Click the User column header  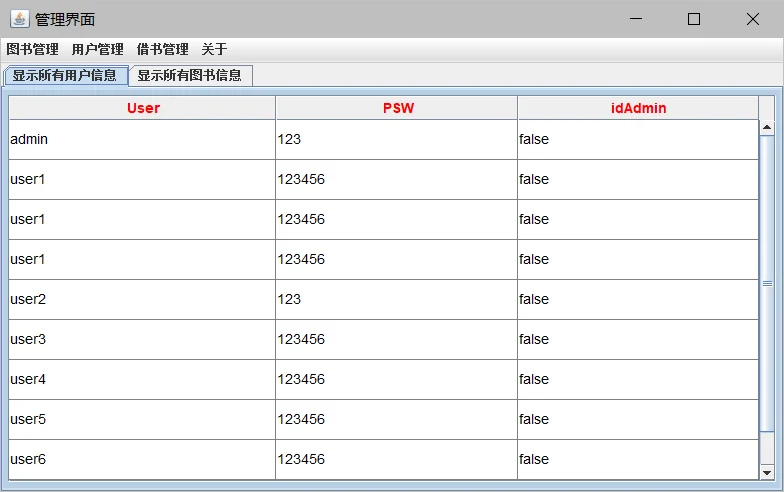(x=142, y=108)
